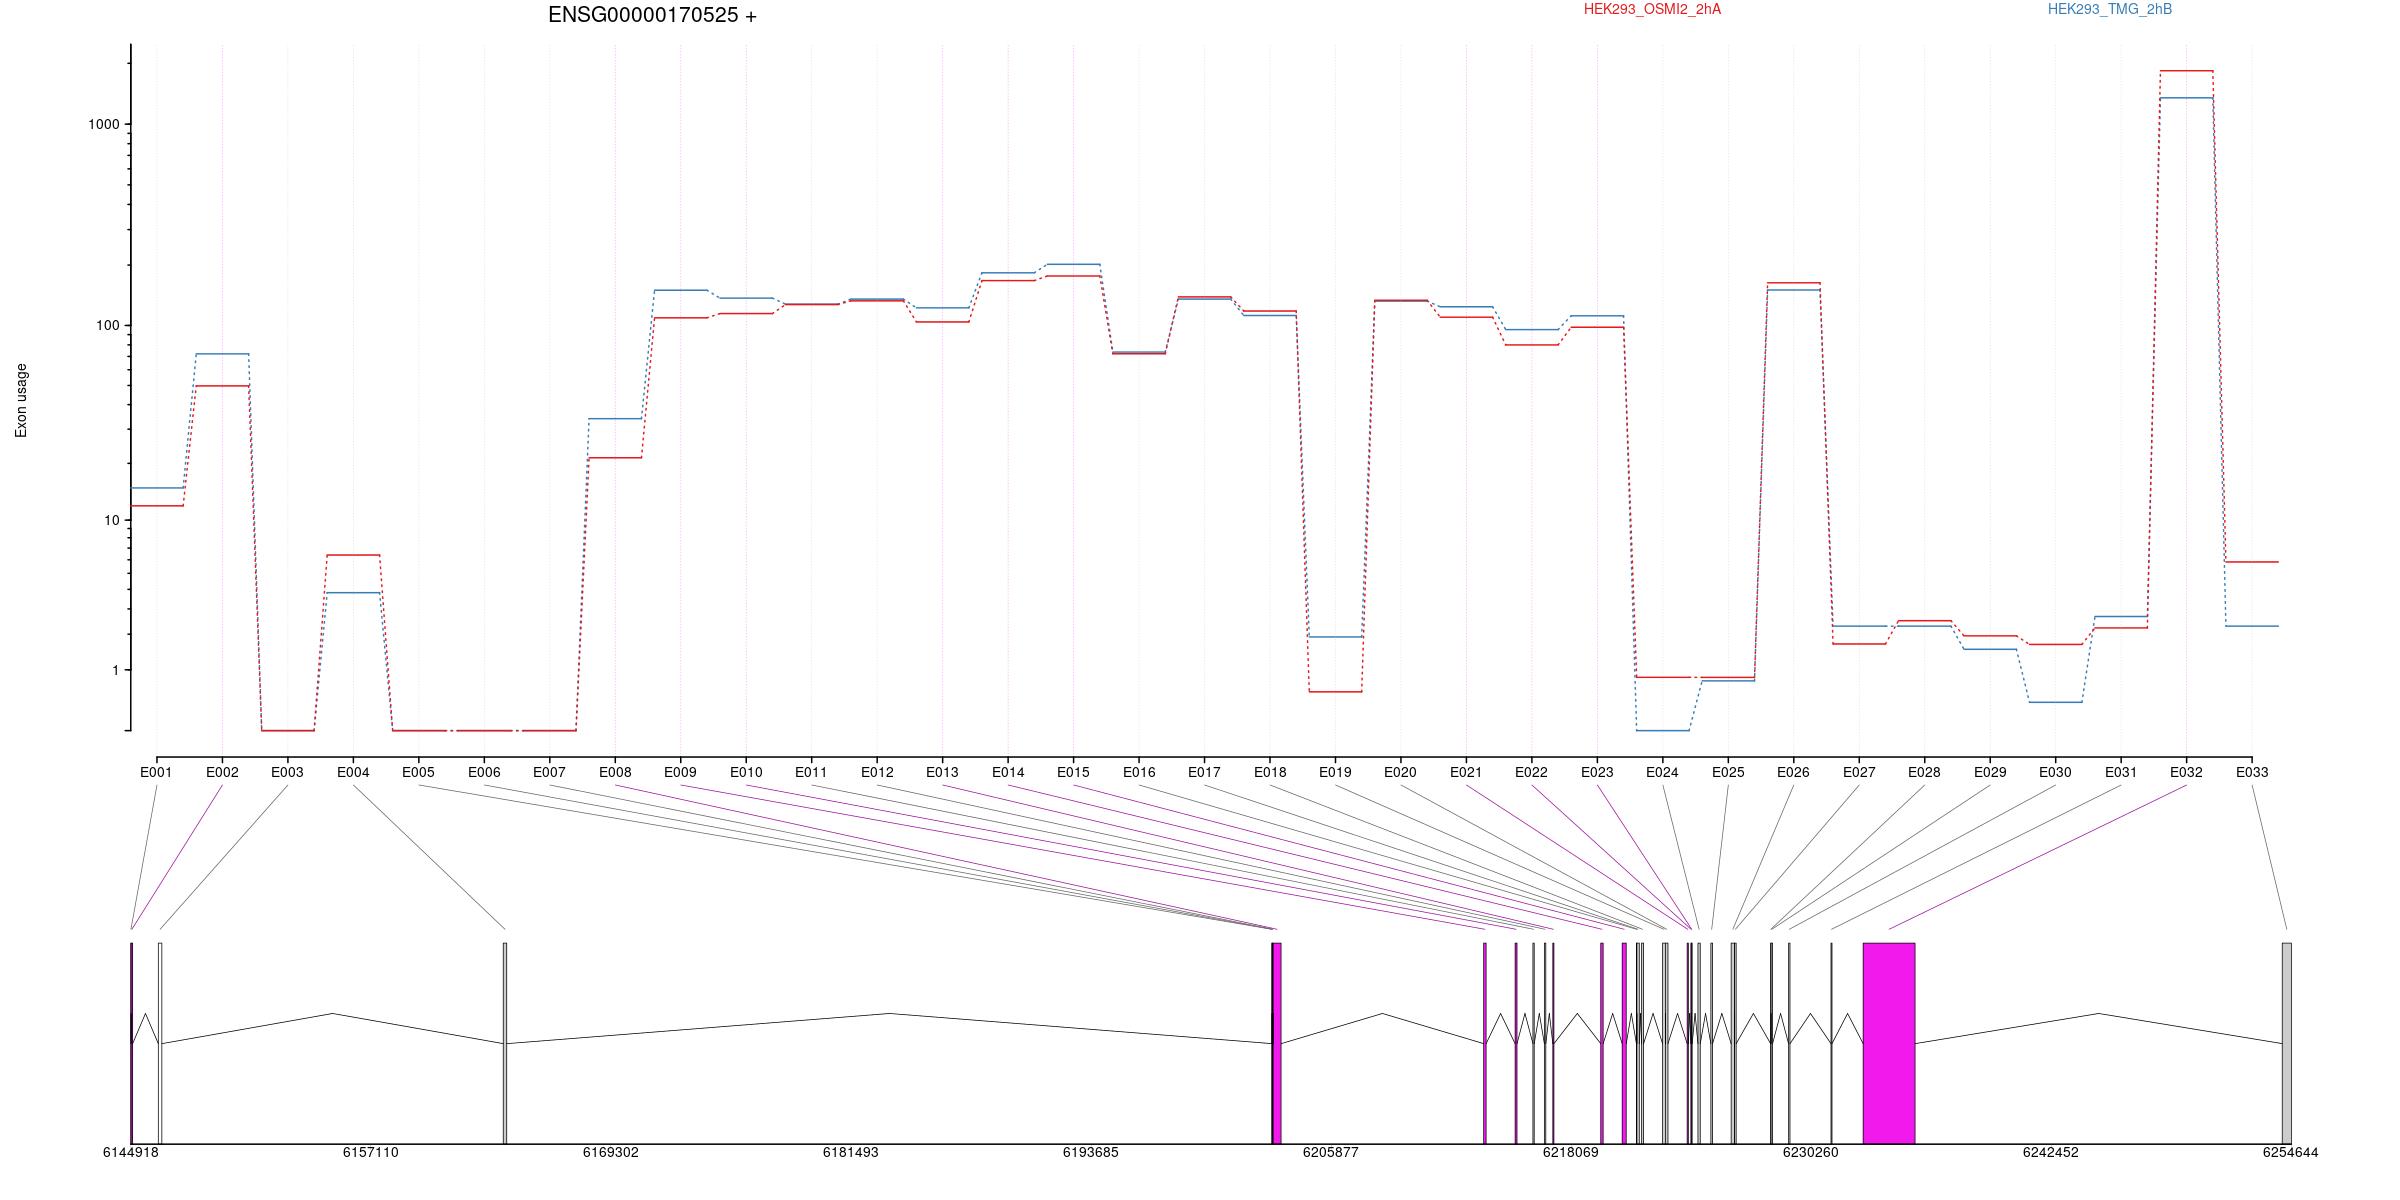Click exon label E016

(1139, 772)
